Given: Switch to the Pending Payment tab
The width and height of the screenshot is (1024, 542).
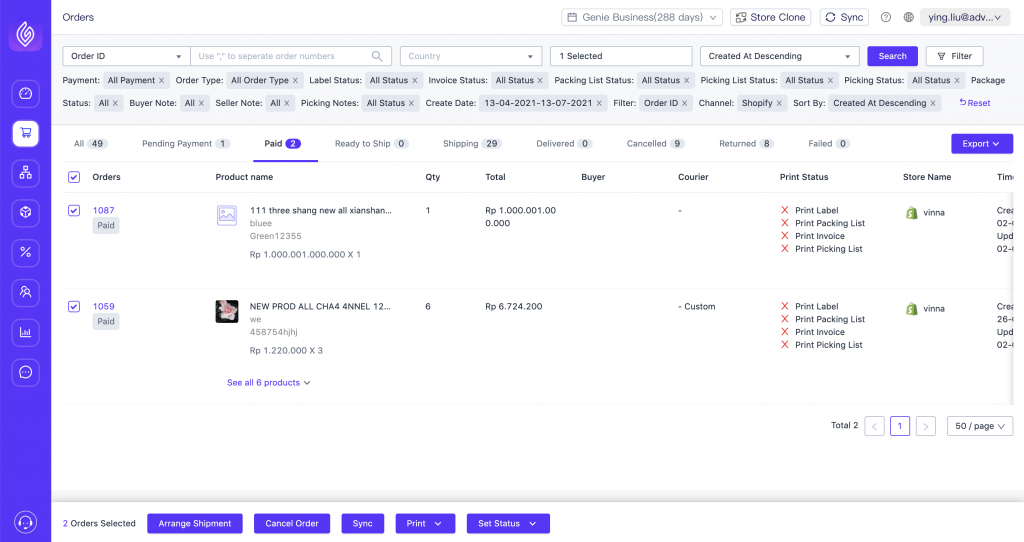Looking at the screenshot, I should click(x=186, y=144).
